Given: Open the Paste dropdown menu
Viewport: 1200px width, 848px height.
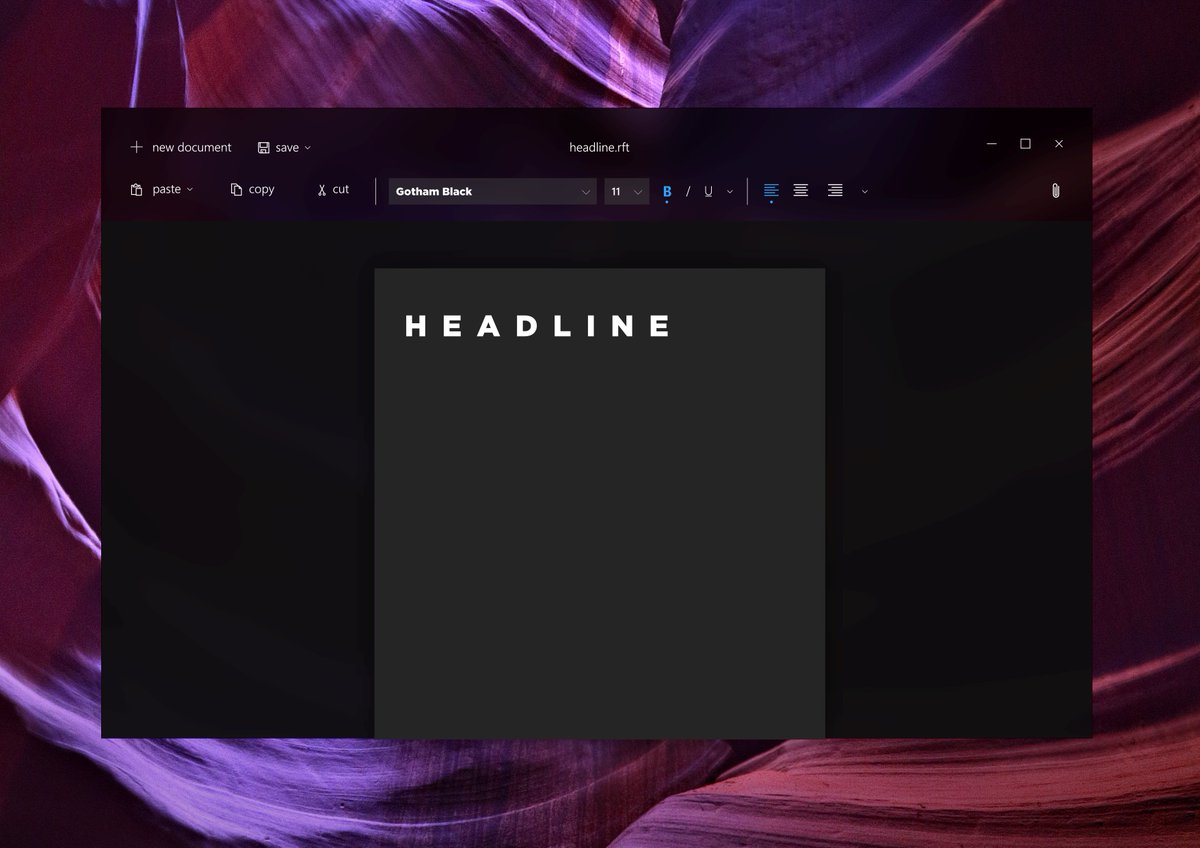Looking at the screenshot, I should (188, 188).
